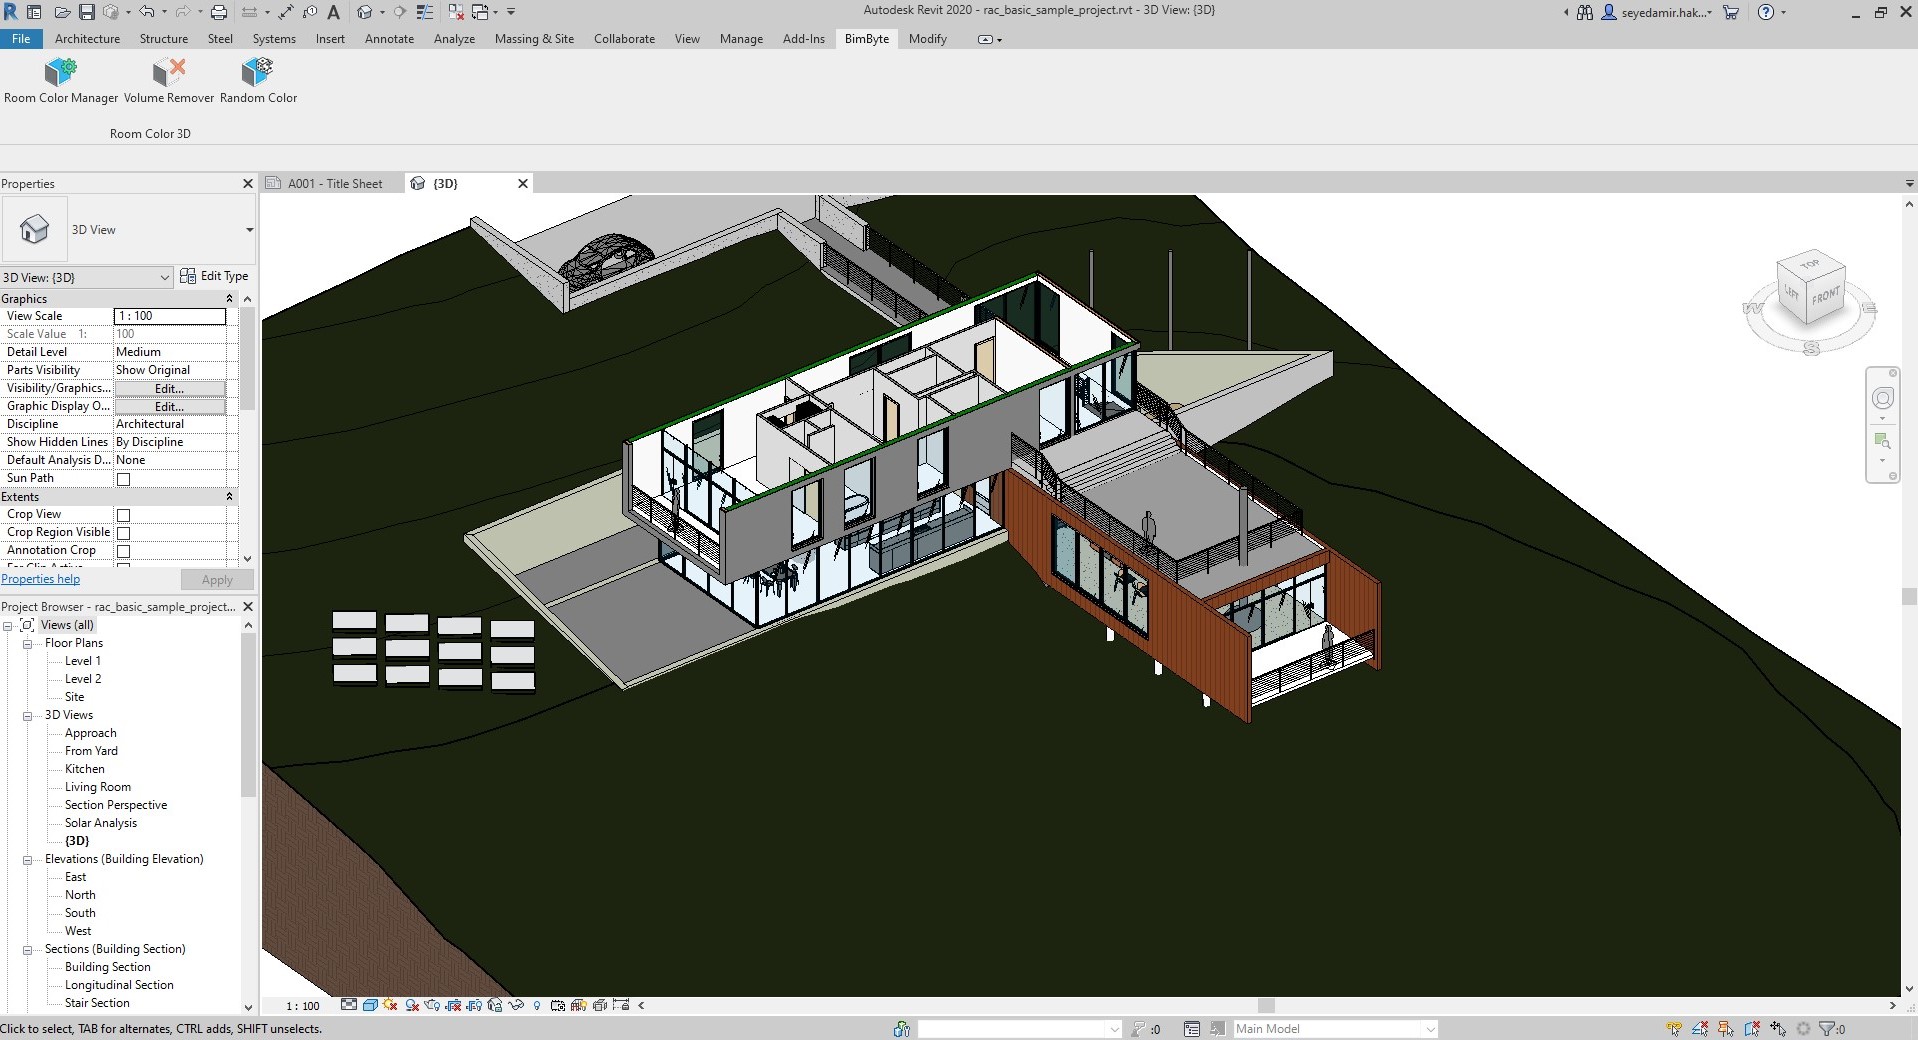1918x1040 pixels.
Task: Enable the Sun Path checkbox
Action: 124,479
